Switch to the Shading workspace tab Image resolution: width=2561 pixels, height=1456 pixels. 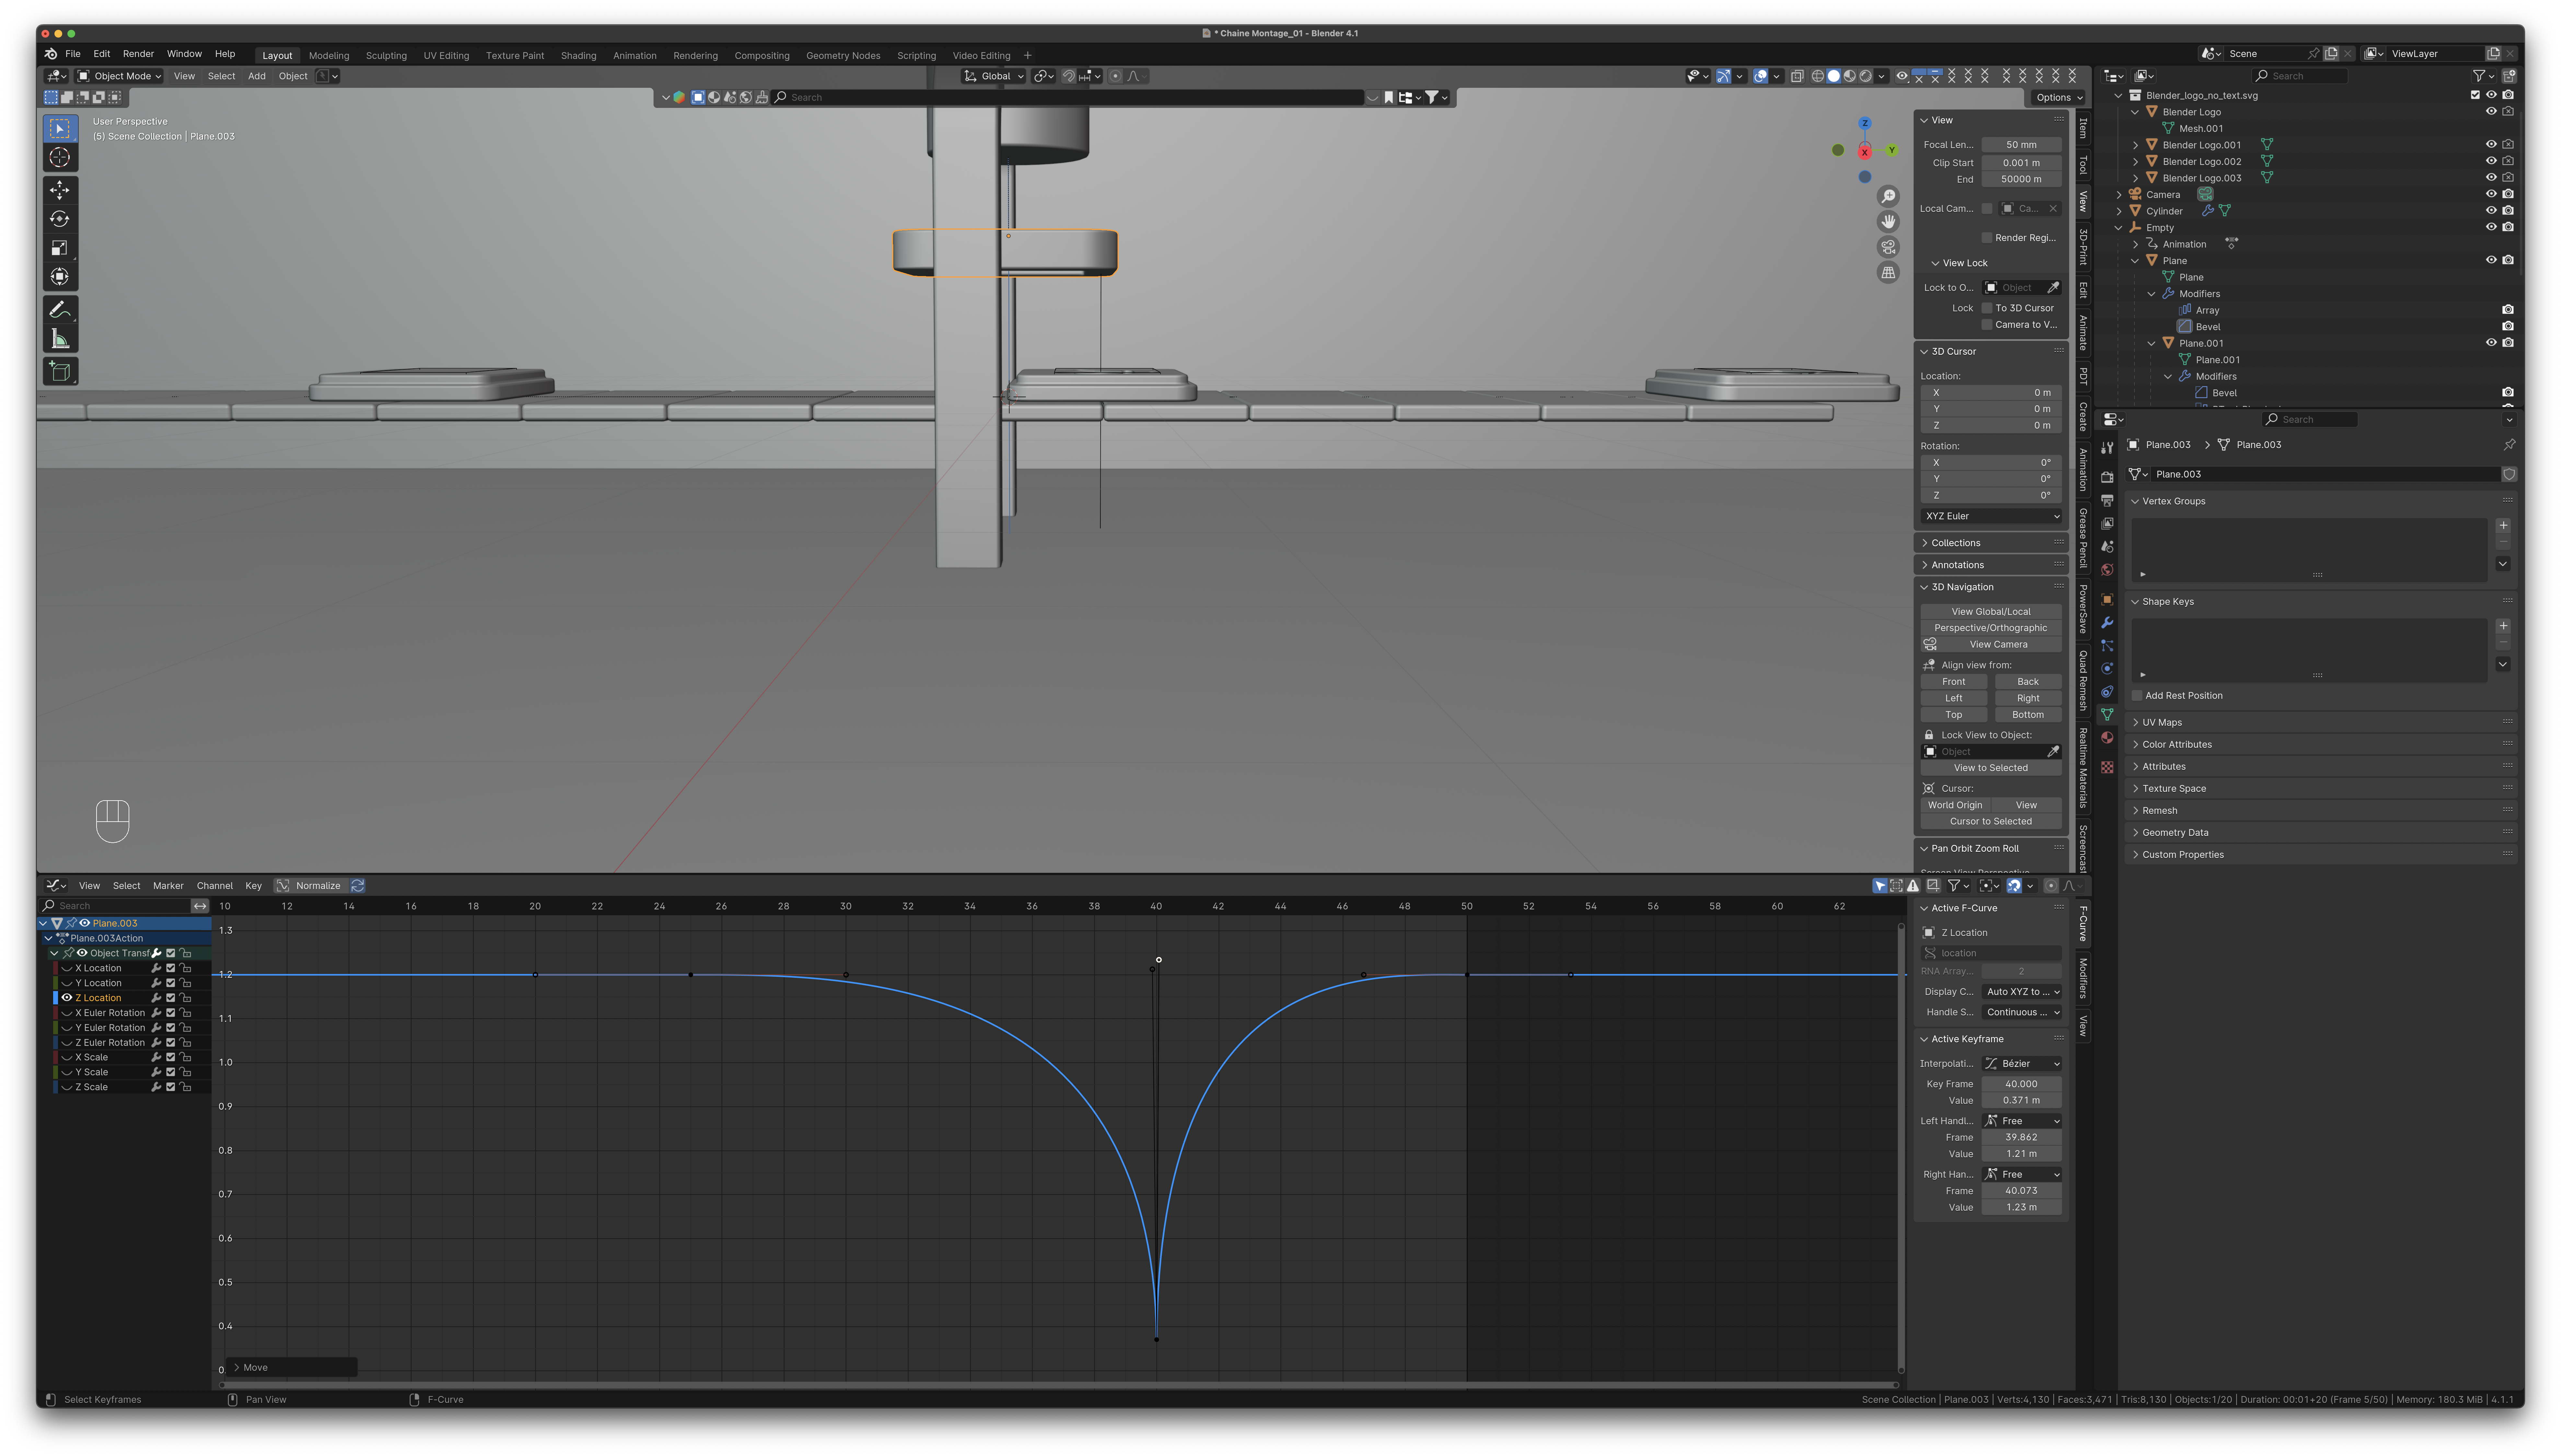tap(578, 56)
